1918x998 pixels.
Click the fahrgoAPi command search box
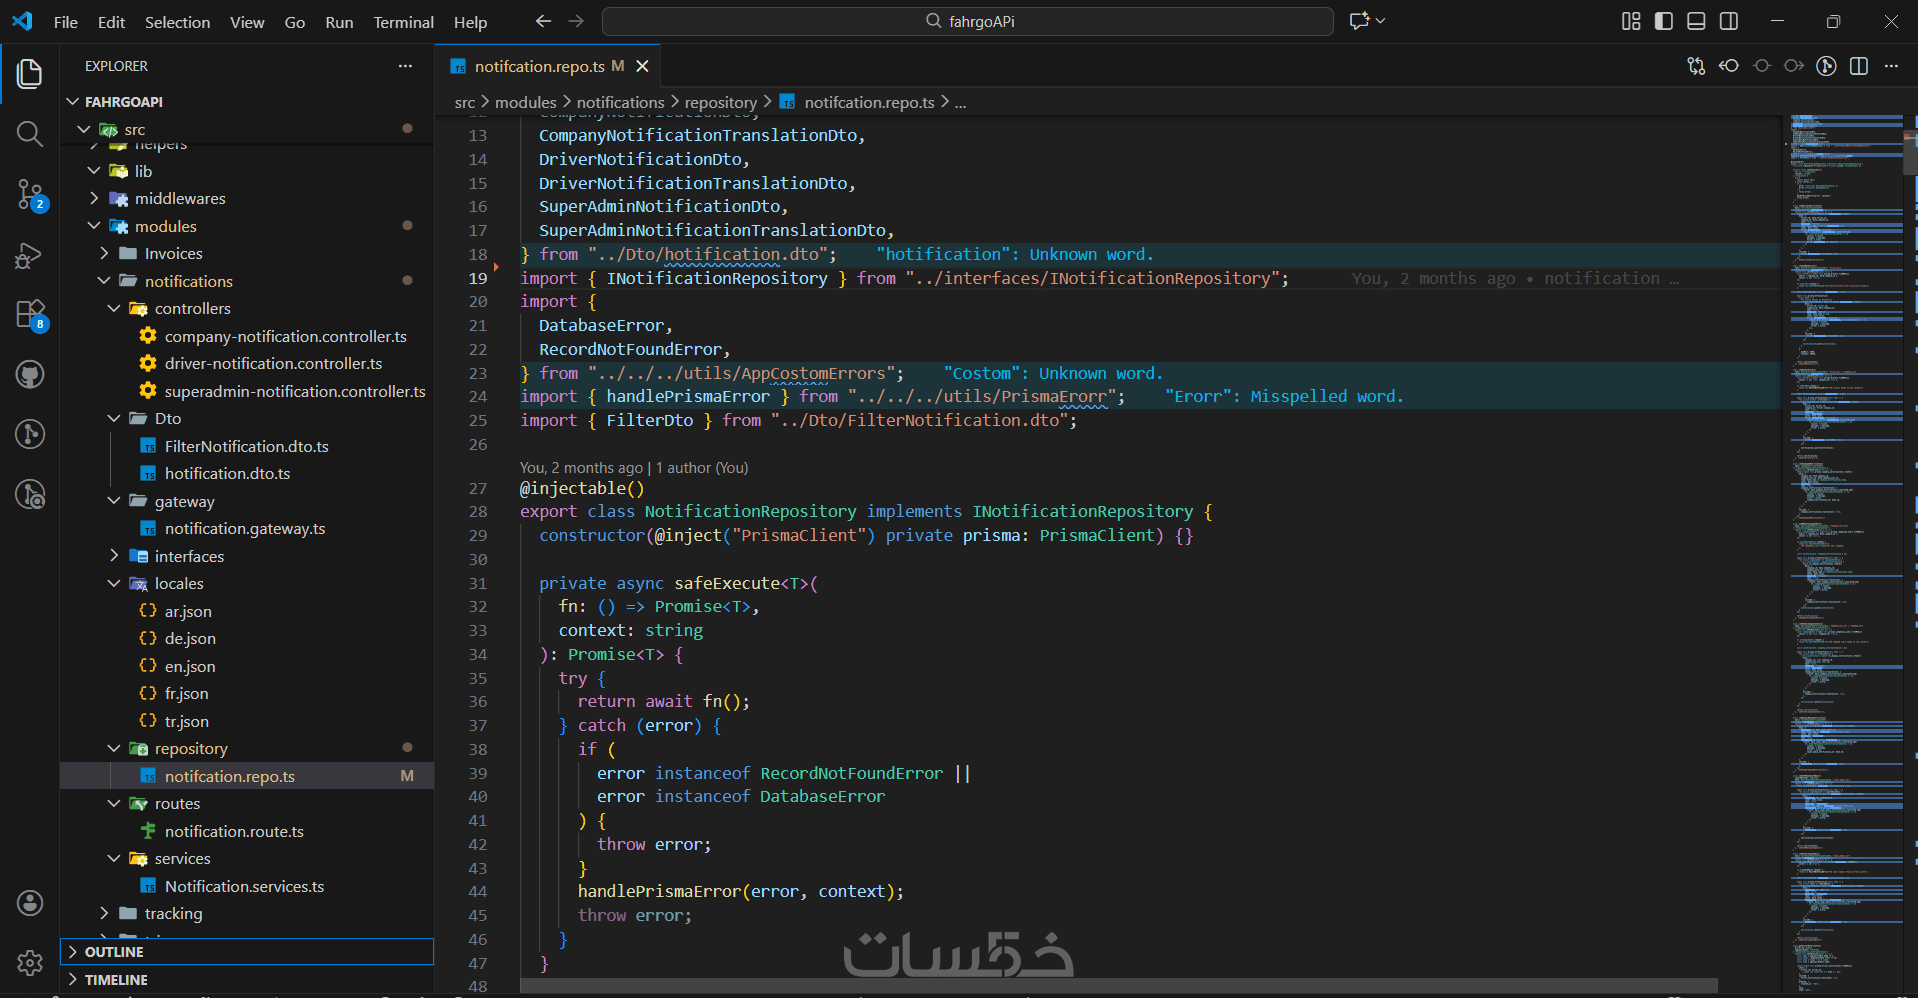coord(967,21)
